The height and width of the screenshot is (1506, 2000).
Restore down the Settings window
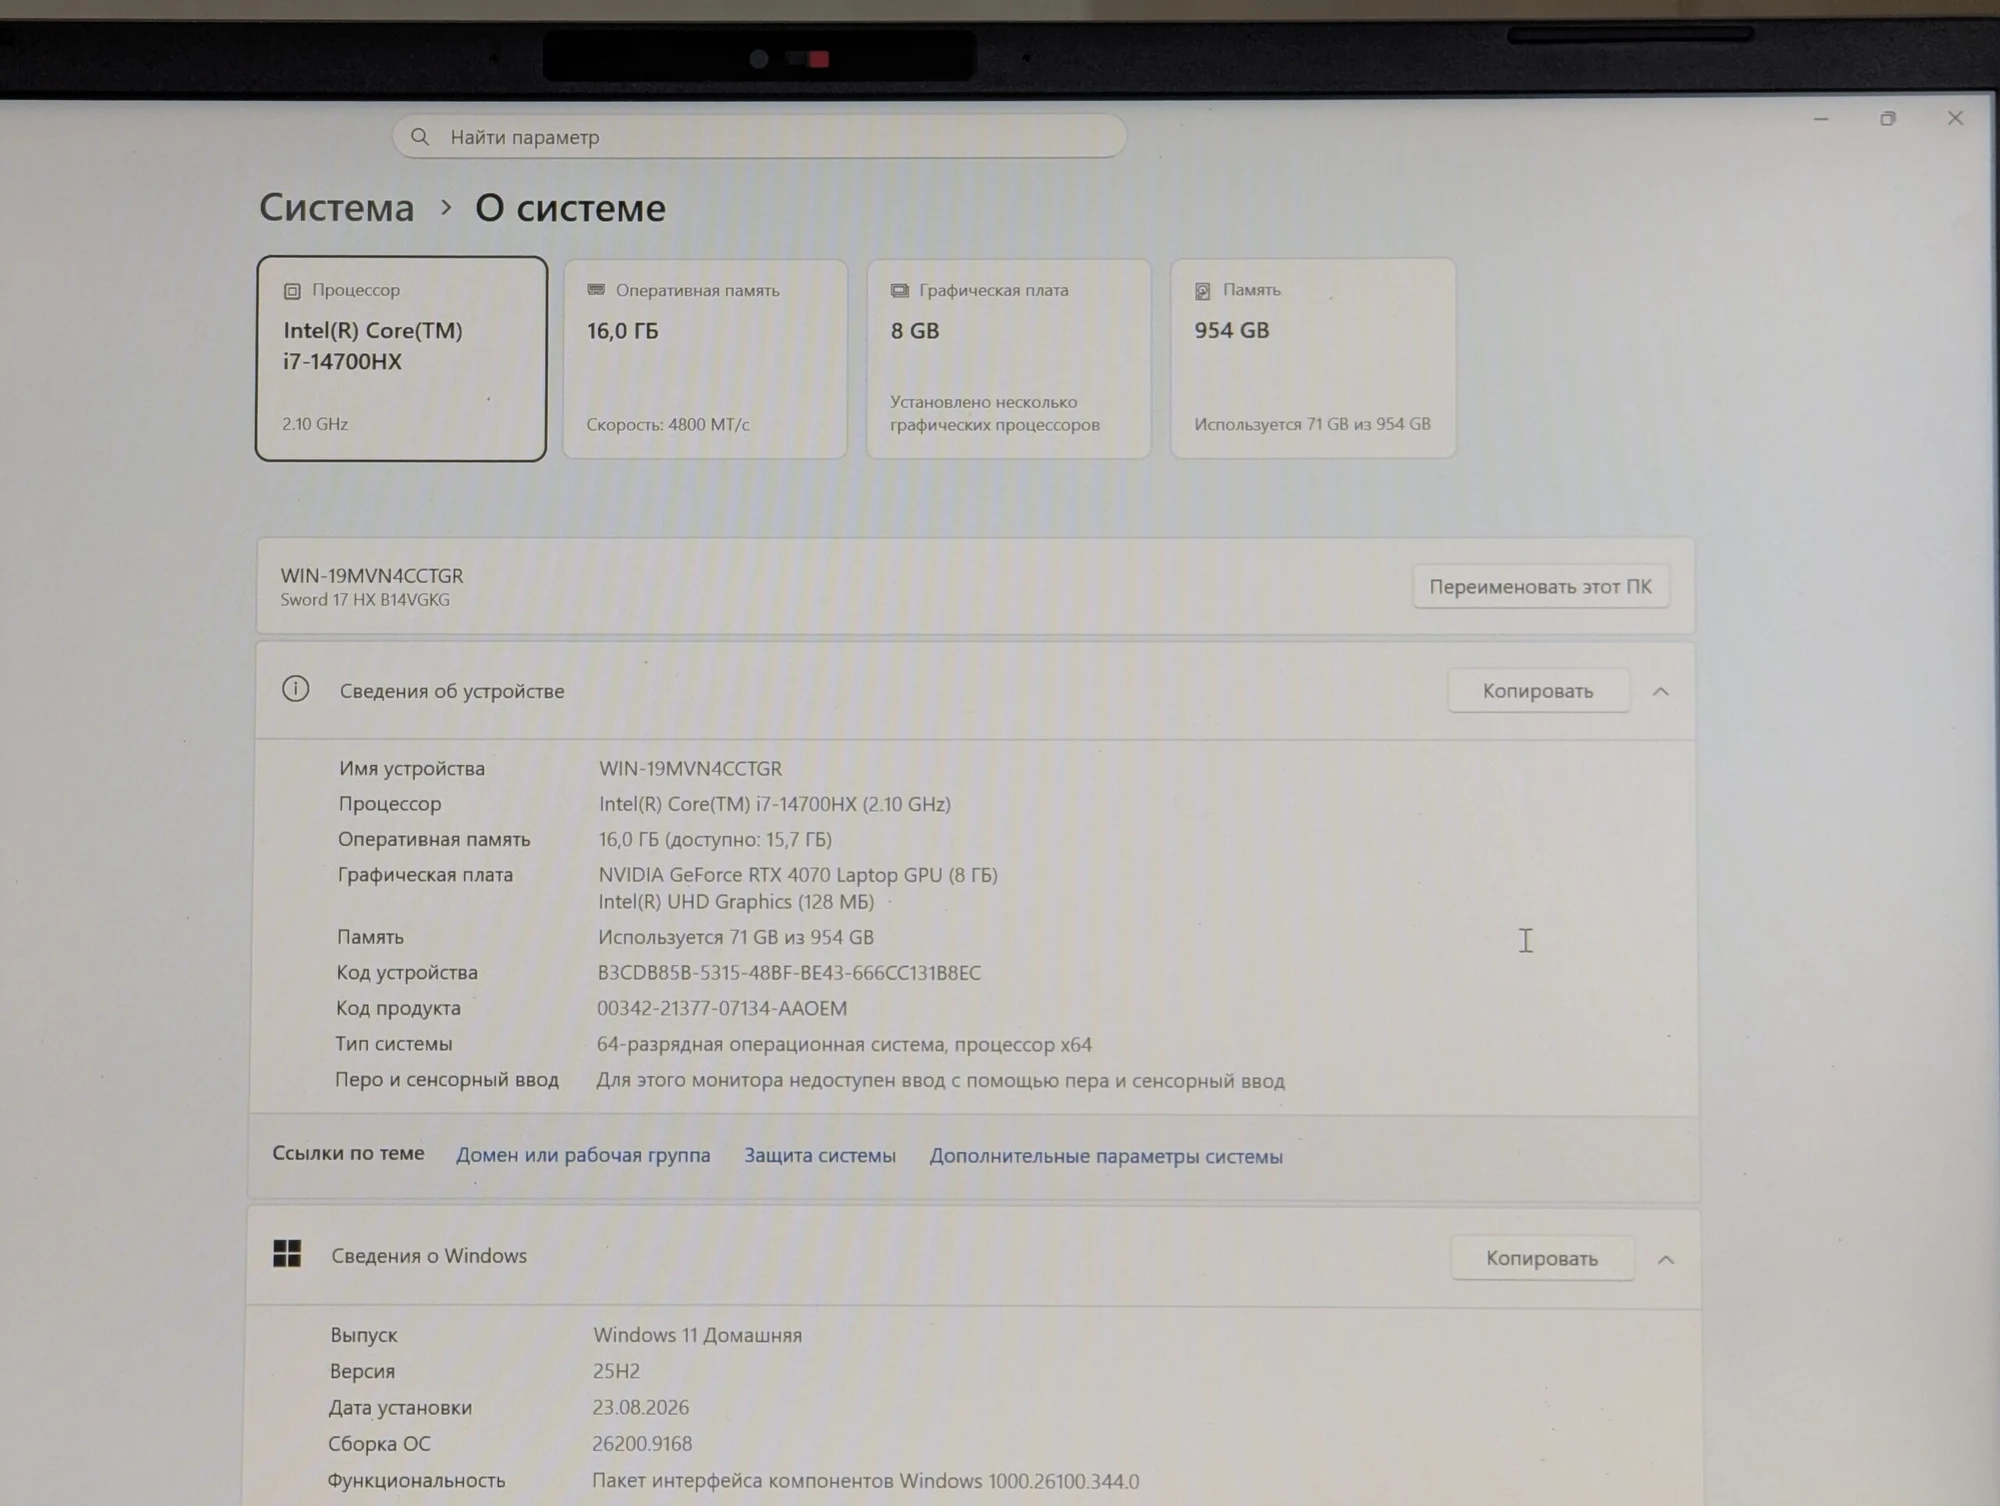pos(1887,119)
